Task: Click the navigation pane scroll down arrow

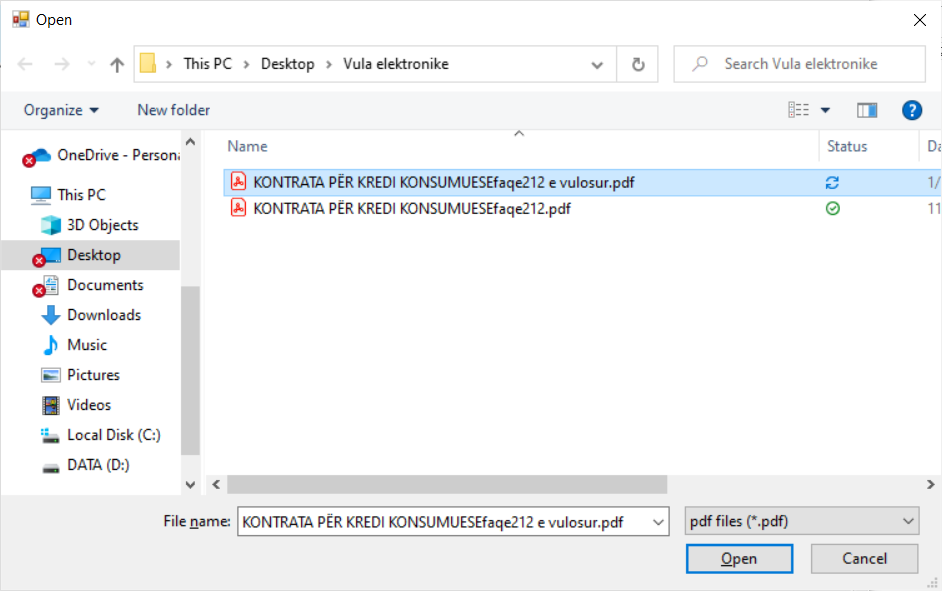Action: point(190,484)
